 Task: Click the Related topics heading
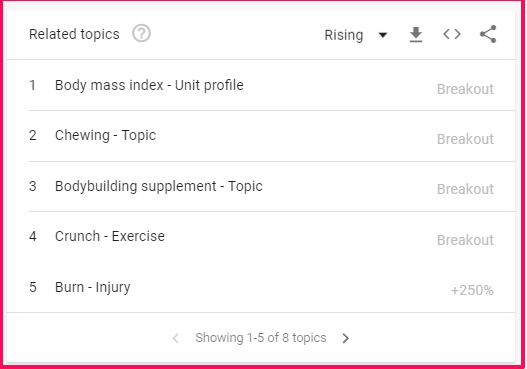[74, 34]
